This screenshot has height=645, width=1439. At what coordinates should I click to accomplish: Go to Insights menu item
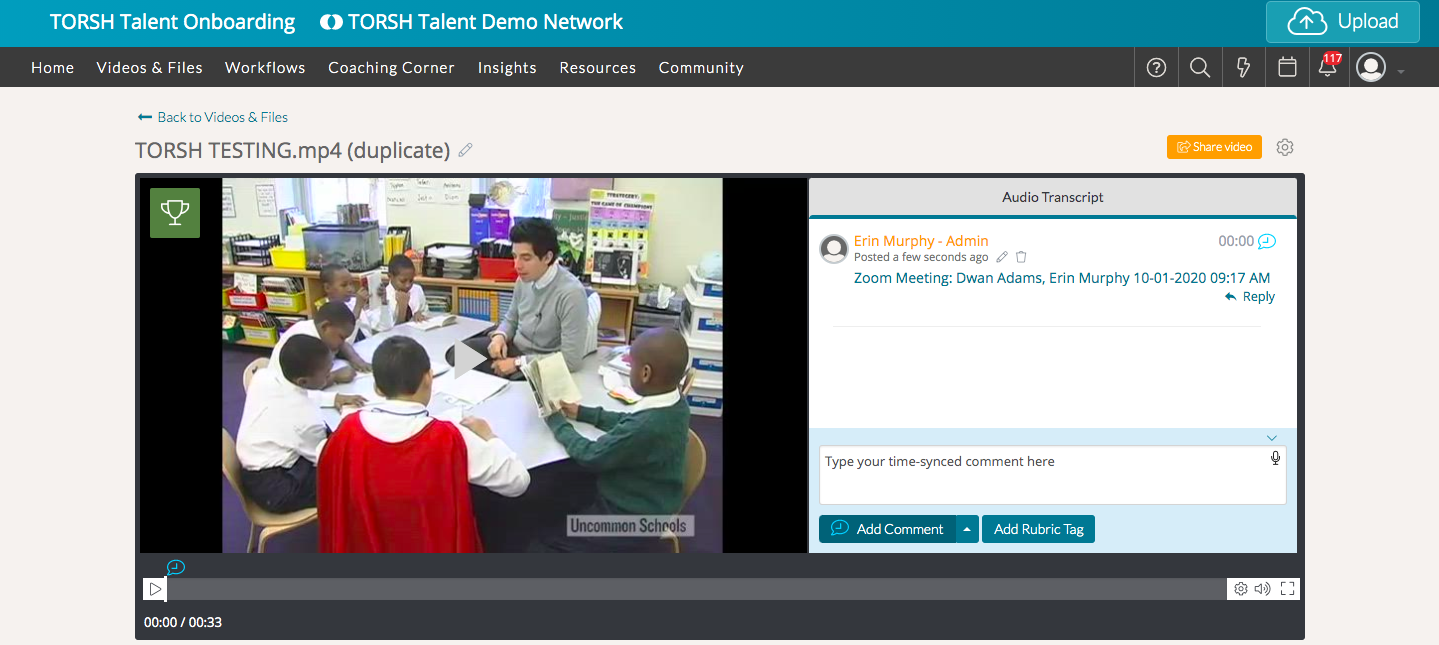coord(507,68)
